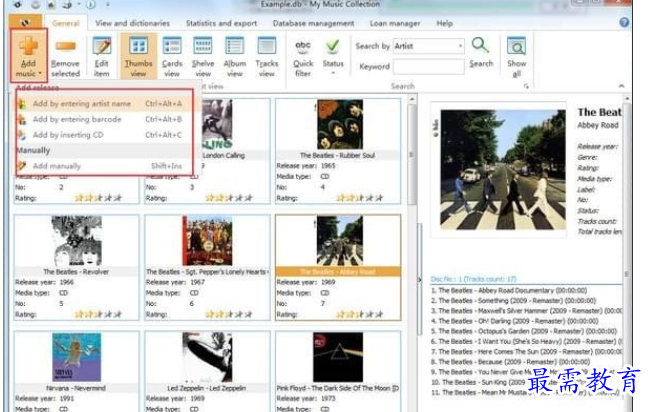Open Database management tab
The height and width of the screenshot is (412, 649).
(313, 23)
